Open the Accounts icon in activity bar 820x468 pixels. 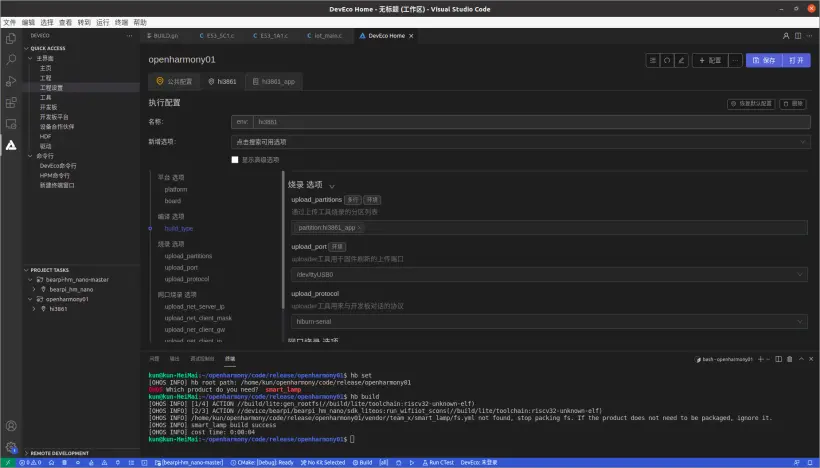(11, 426)
